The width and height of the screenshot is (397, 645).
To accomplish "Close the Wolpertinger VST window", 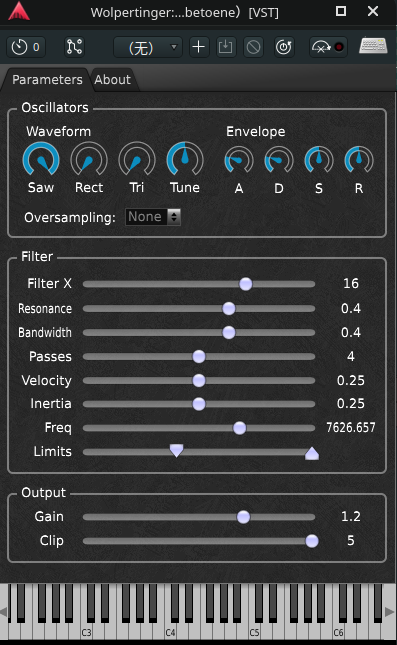I will click(x=373, y=11).
